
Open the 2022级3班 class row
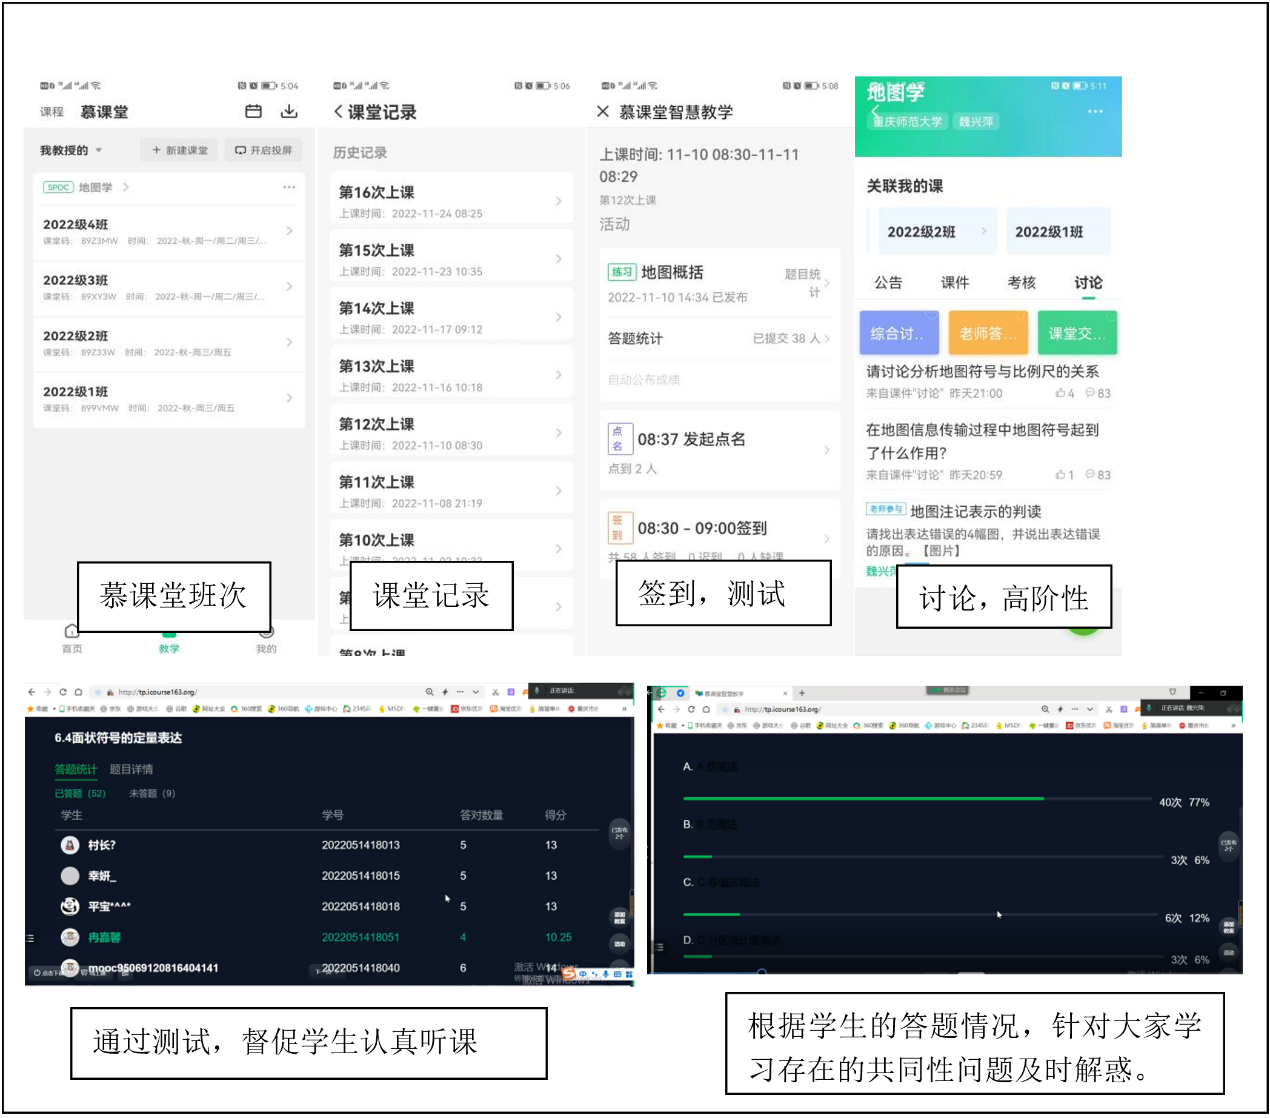tap(169, 287)
